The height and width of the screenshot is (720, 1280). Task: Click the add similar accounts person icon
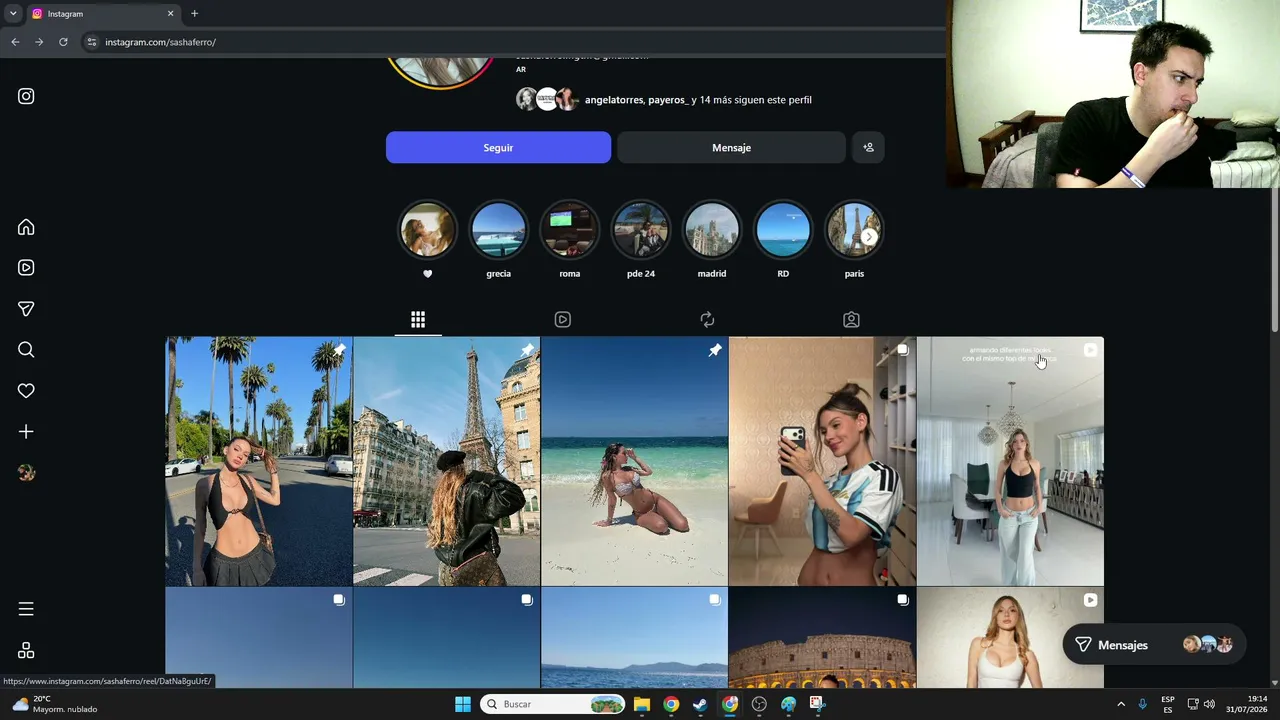[x=868, y=147]
